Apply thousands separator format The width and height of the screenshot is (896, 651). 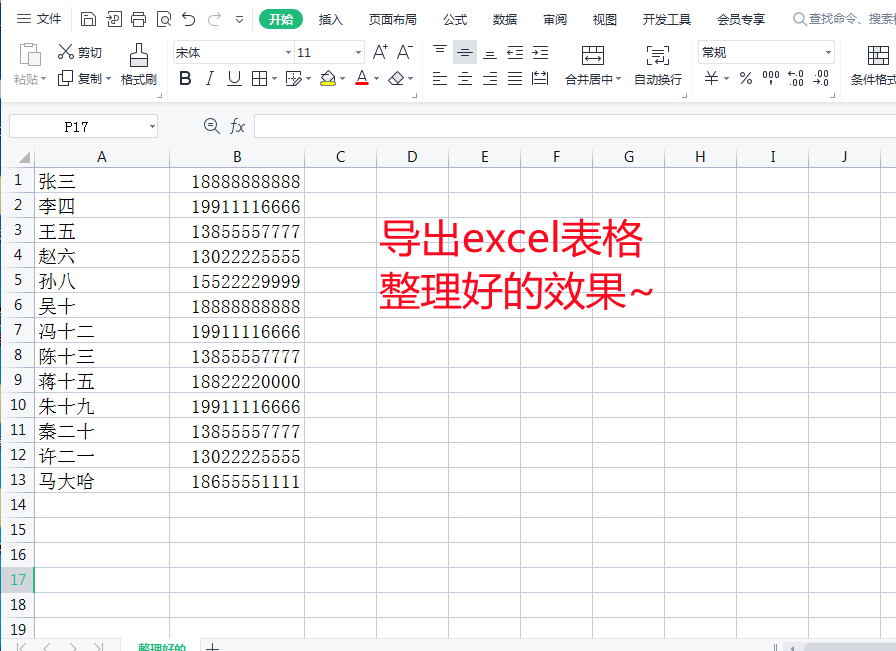click(x=771, y=78)
